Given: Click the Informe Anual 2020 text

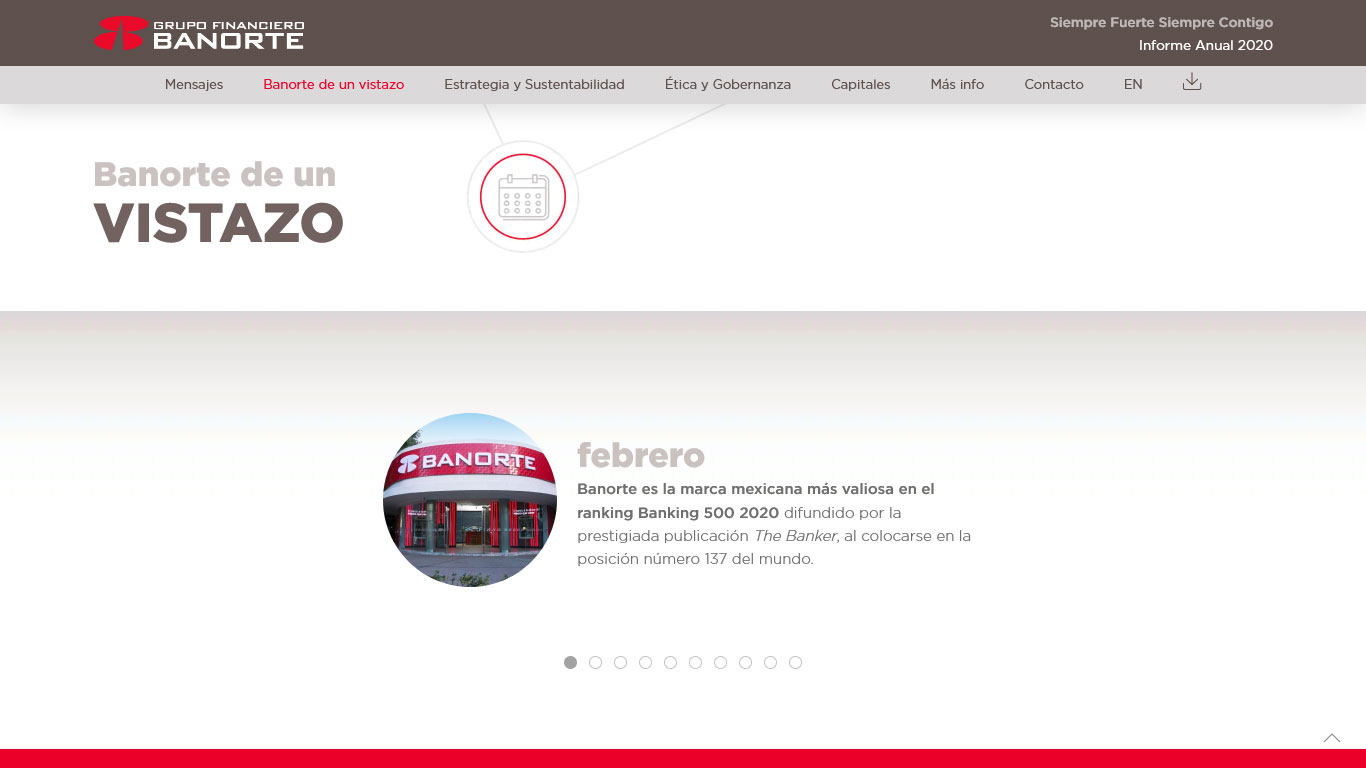Looking at the screenshot, I should click(x=1205, y=45).
